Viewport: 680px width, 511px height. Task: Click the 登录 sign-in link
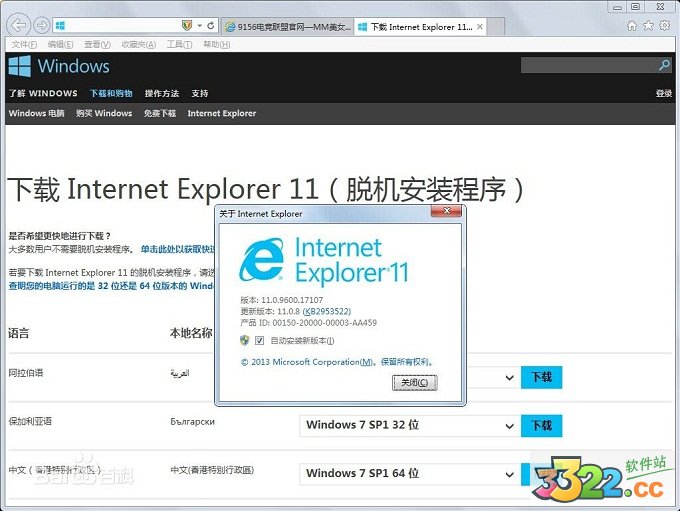664,93
